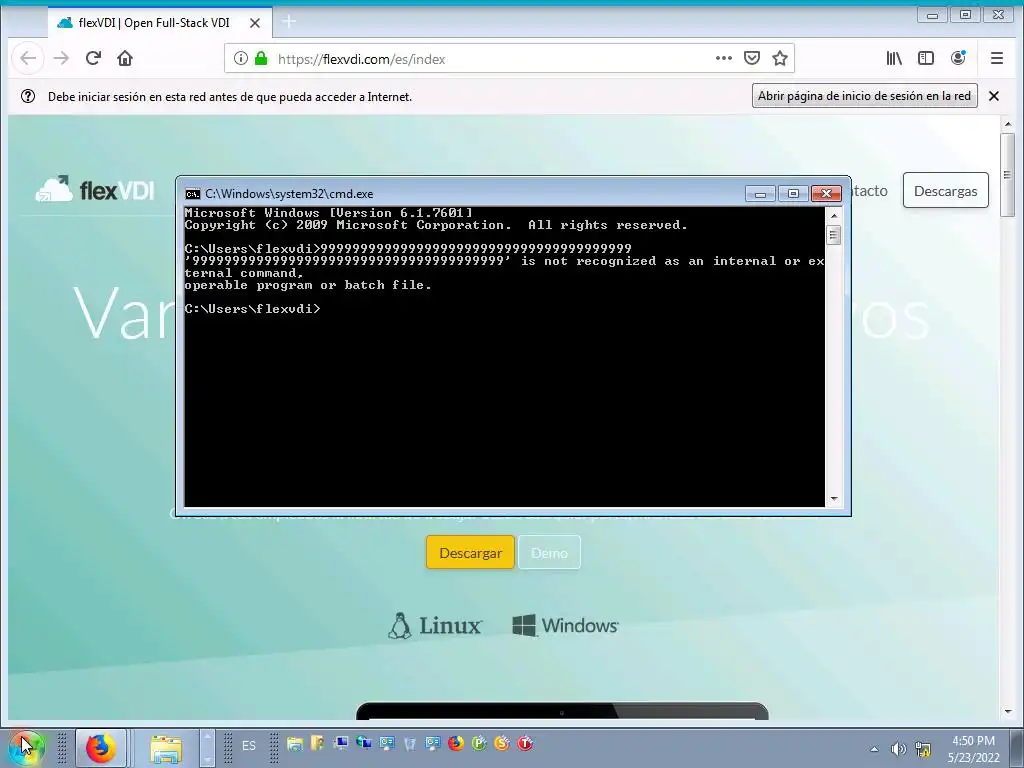
Task: Open the Firefox Library menu
Action: [894, 58]
